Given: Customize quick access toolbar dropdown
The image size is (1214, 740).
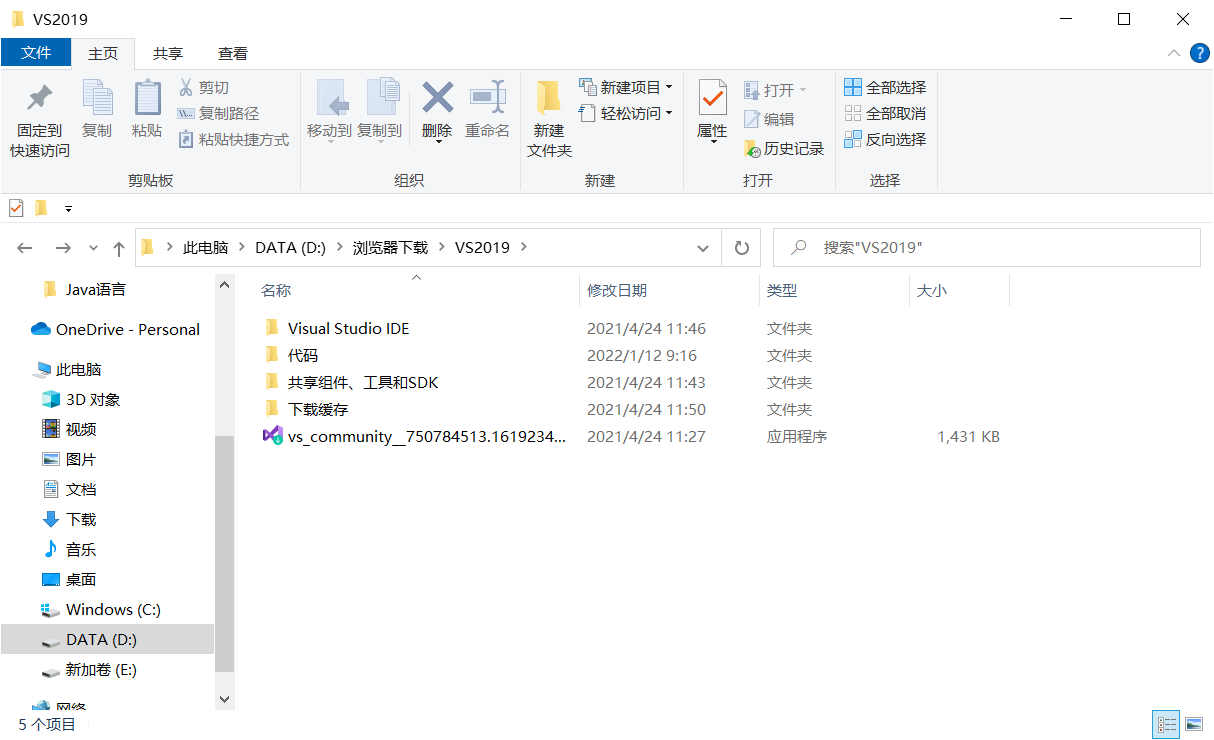Looking at the screenshot, I should [x=68, y=208].
